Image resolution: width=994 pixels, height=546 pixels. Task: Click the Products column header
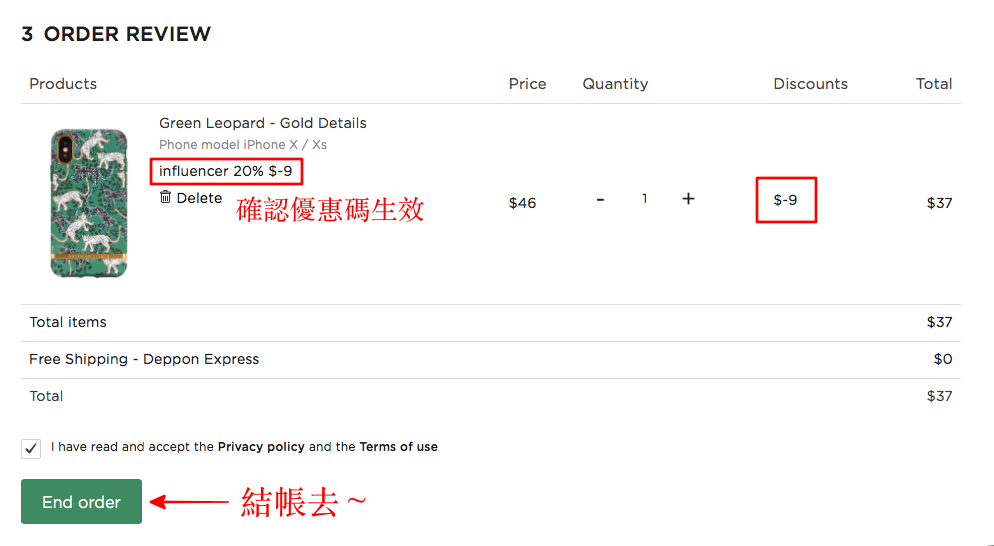point(63,84)
